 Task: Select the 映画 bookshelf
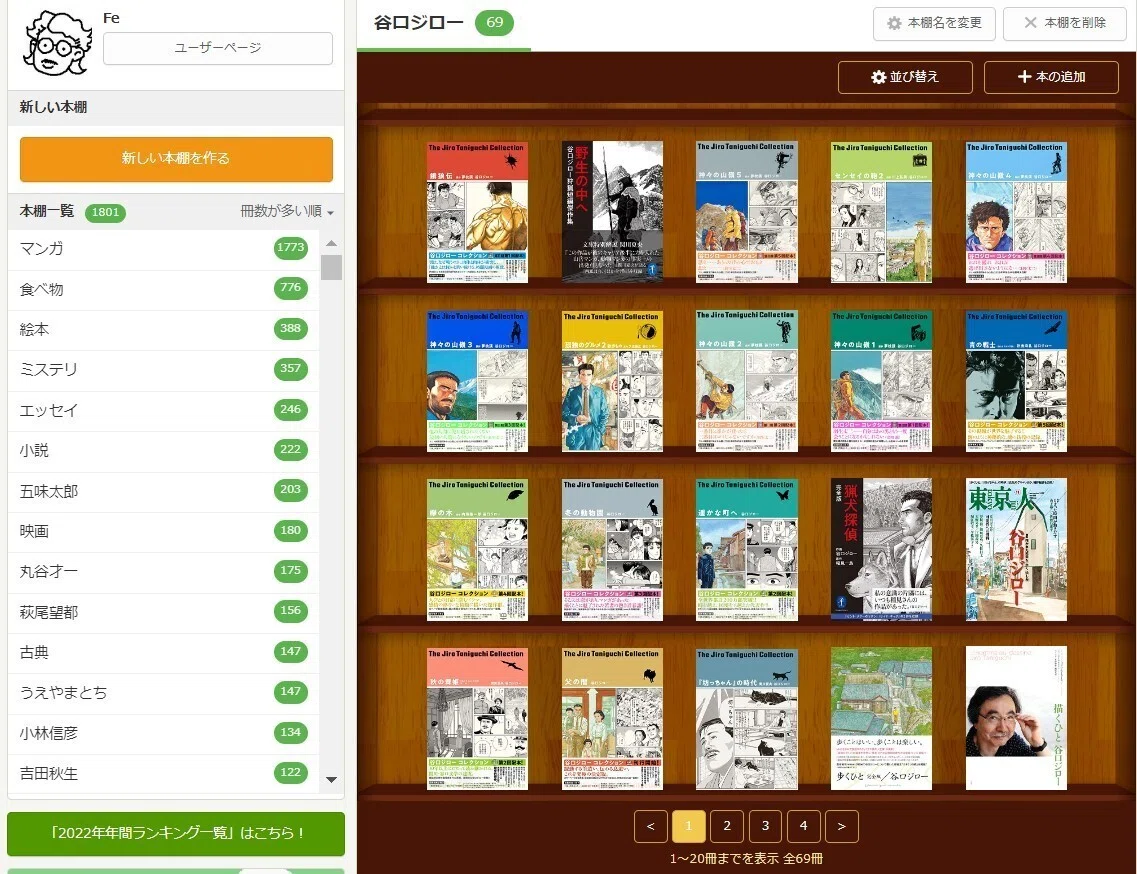[163, 531]
